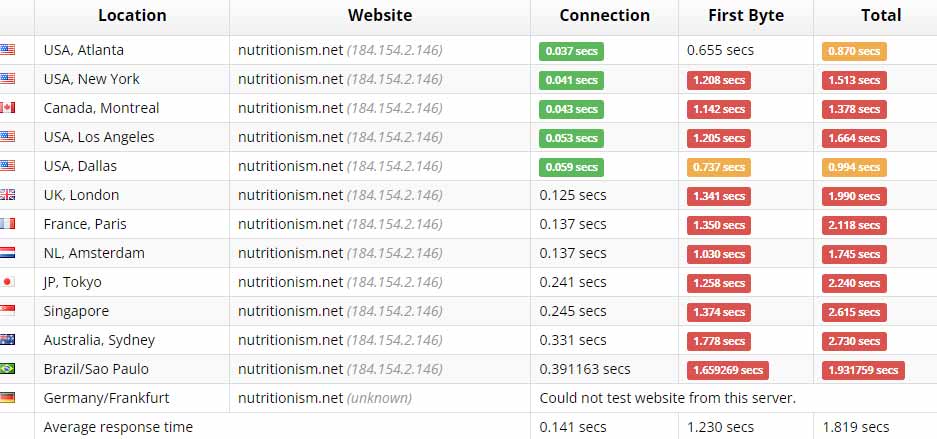
Task: Click the Brazil flag for Sao Paulo
Action: [8, 369]
